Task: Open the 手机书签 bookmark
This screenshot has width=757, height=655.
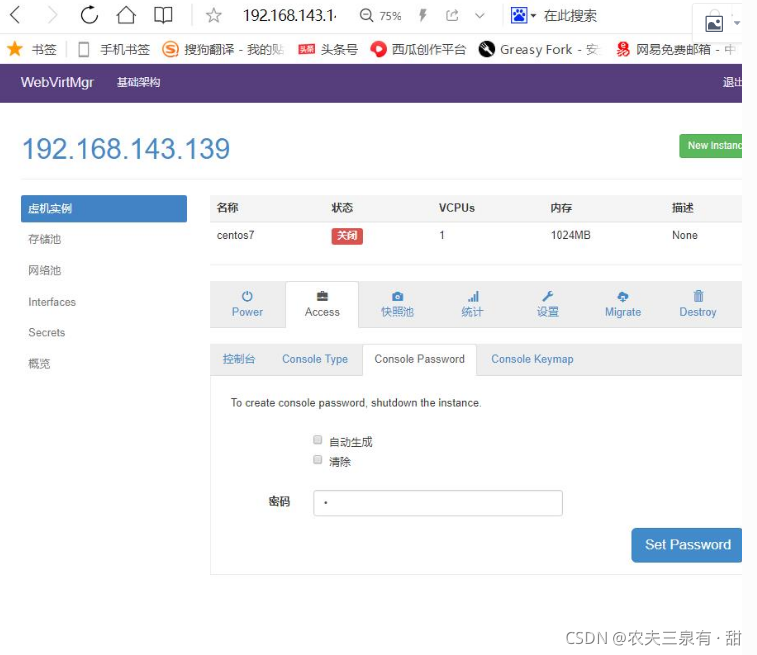Action: click(x=114, y=49)
